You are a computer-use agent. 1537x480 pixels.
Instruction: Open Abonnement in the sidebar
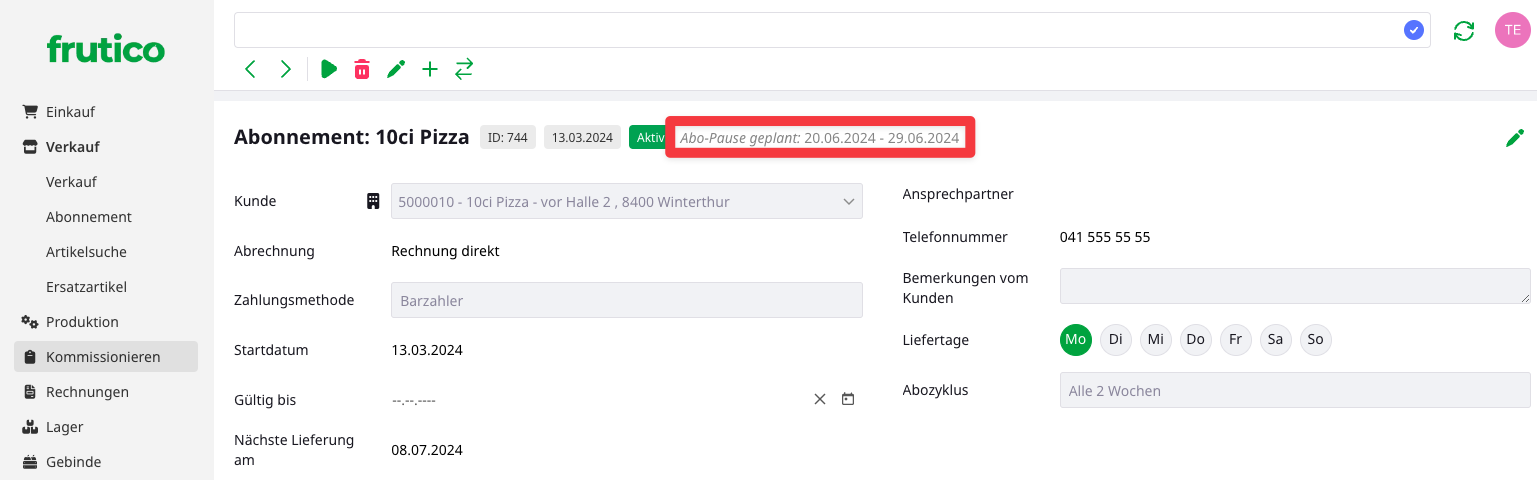pyautogui.click(x=89, y=217)
